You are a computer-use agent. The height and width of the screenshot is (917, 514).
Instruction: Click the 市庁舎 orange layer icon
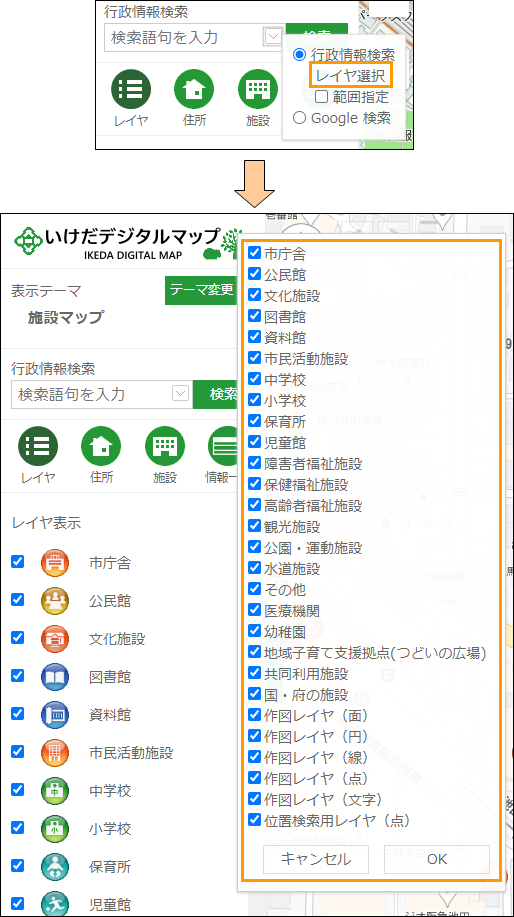point(54,563)
